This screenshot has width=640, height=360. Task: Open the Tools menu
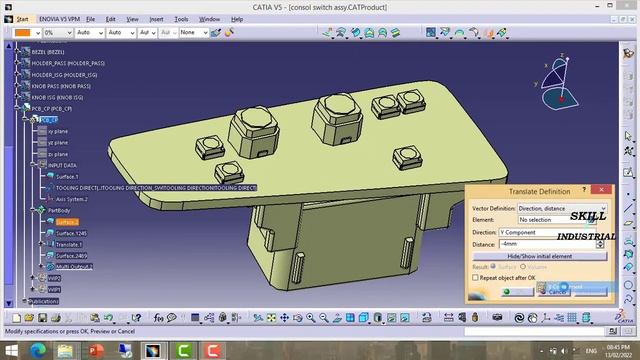pos(181,19)
